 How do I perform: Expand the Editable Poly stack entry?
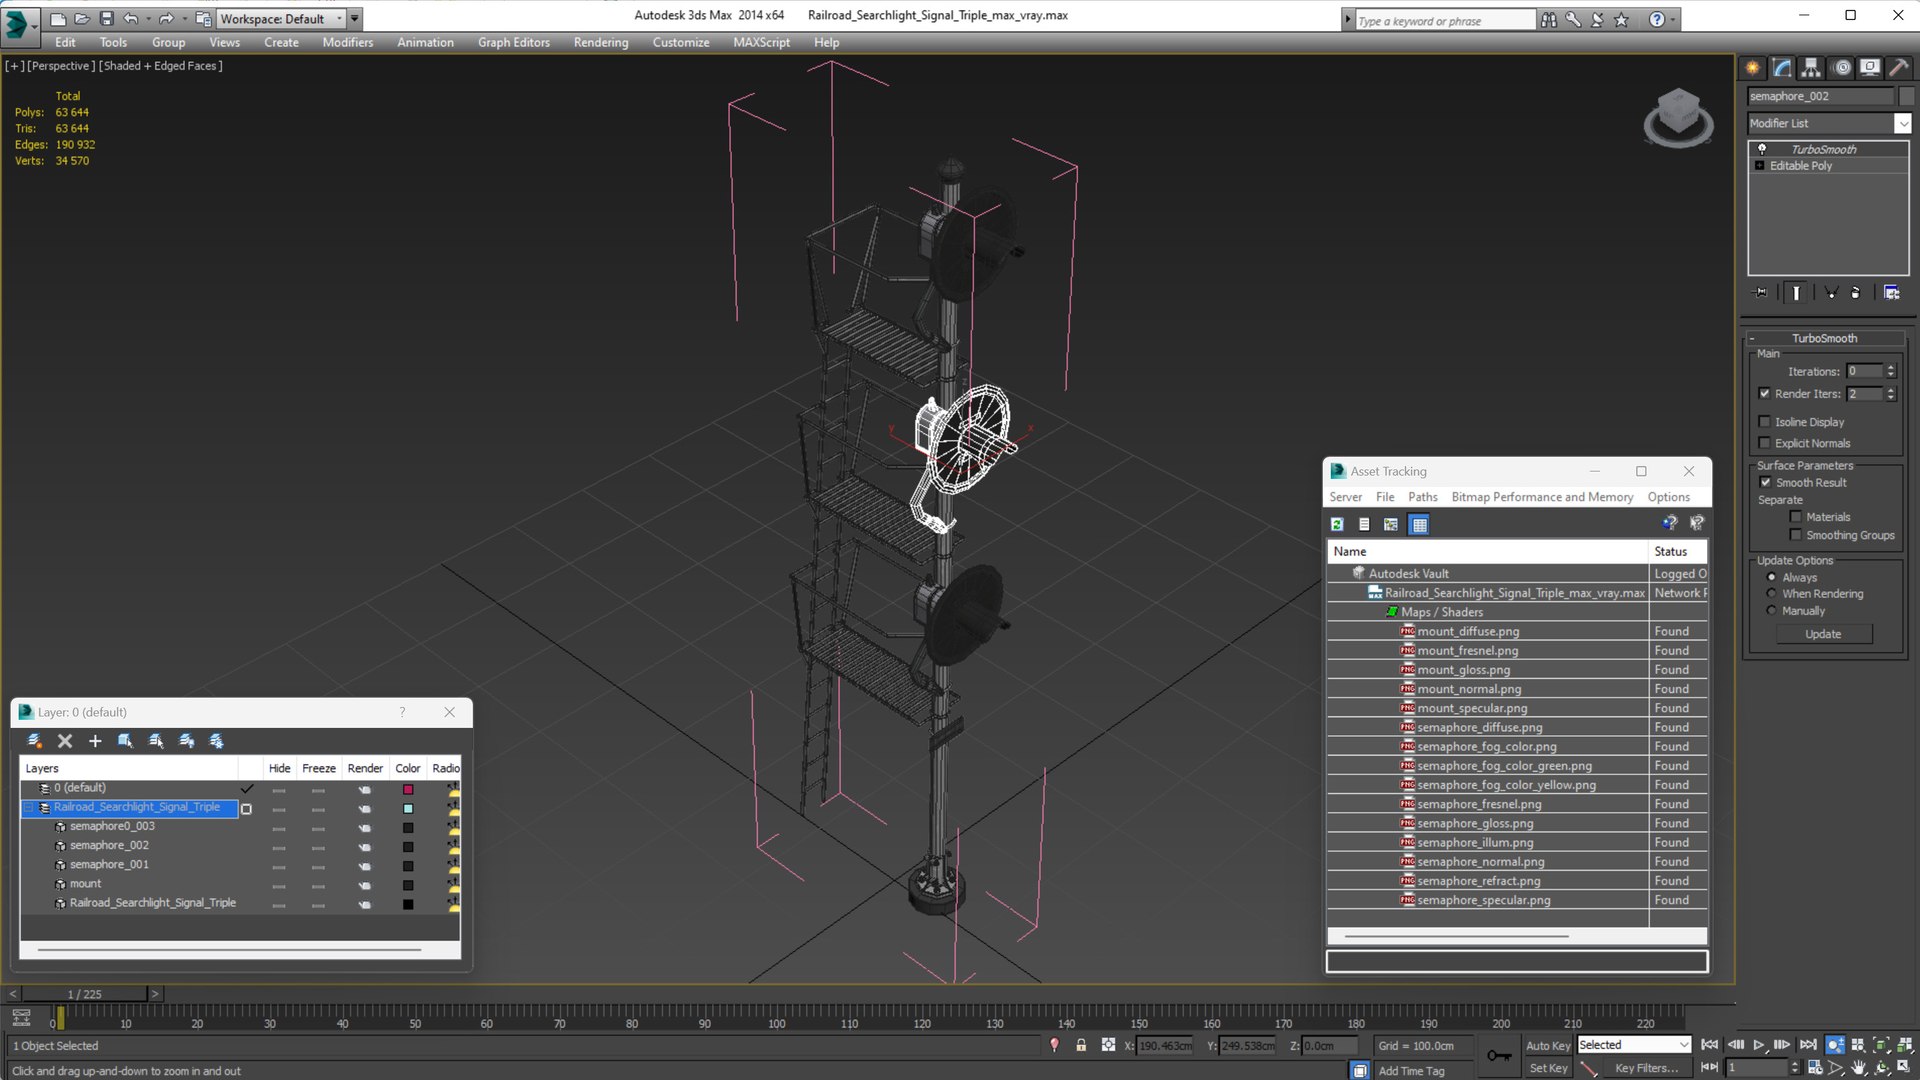click(1760, 166)
